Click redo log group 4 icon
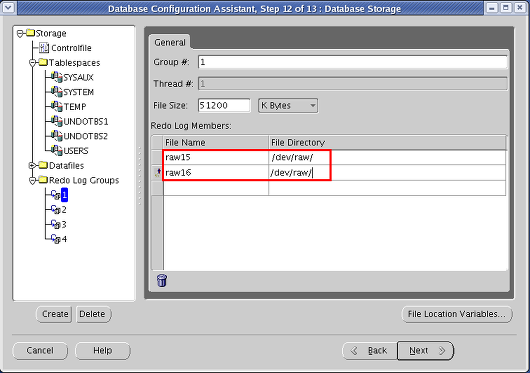The height and width of the screenshot is (373, 530). [x=55, y=239]
